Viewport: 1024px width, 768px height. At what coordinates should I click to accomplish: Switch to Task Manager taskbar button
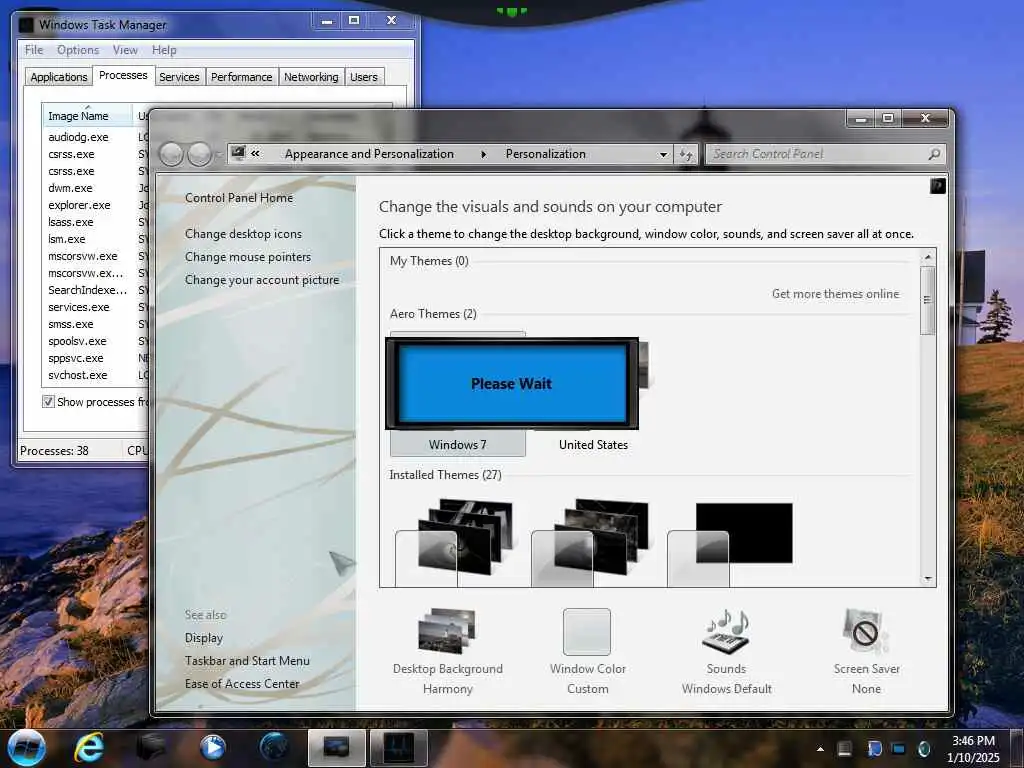398,748
